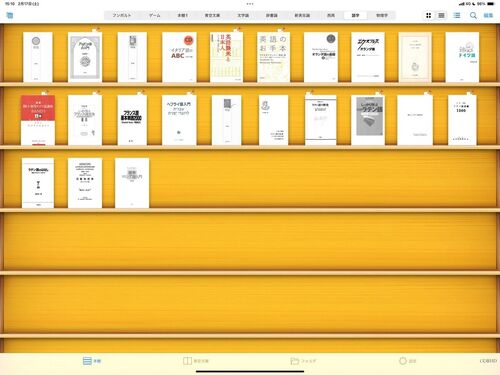Open the ヘブライ語入門 book
Image resolution: width=500 pixels, height=375 pixels.
click(179, 120)
